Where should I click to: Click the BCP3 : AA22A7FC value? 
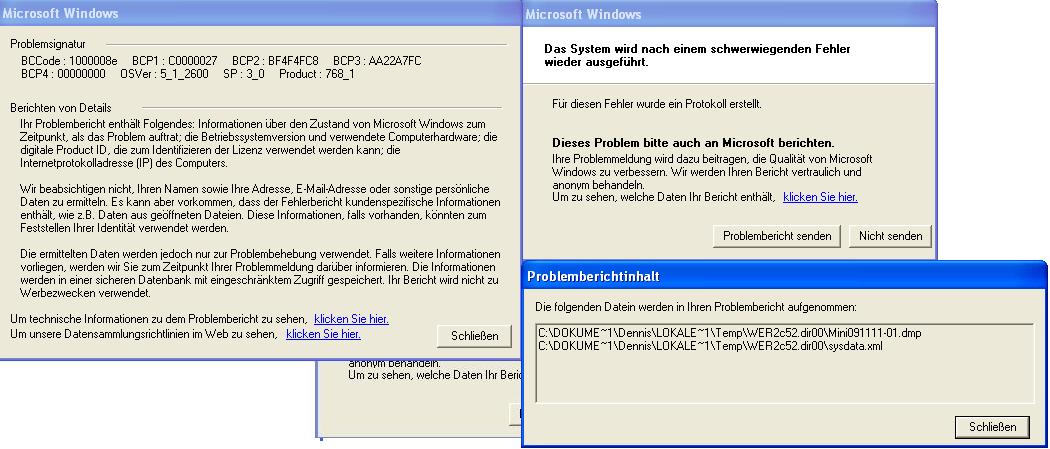pos(377,61)
